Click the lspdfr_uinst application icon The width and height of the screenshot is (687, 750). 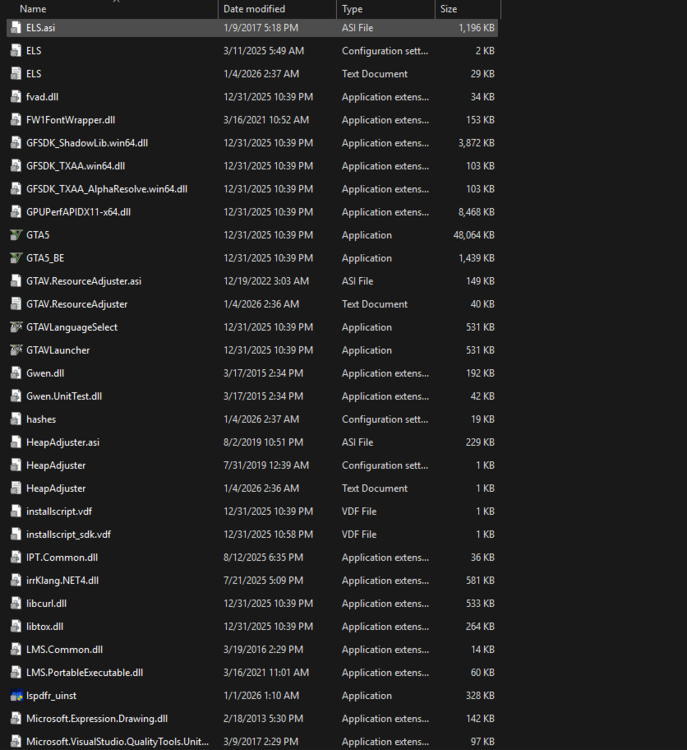tap(16, 695)
